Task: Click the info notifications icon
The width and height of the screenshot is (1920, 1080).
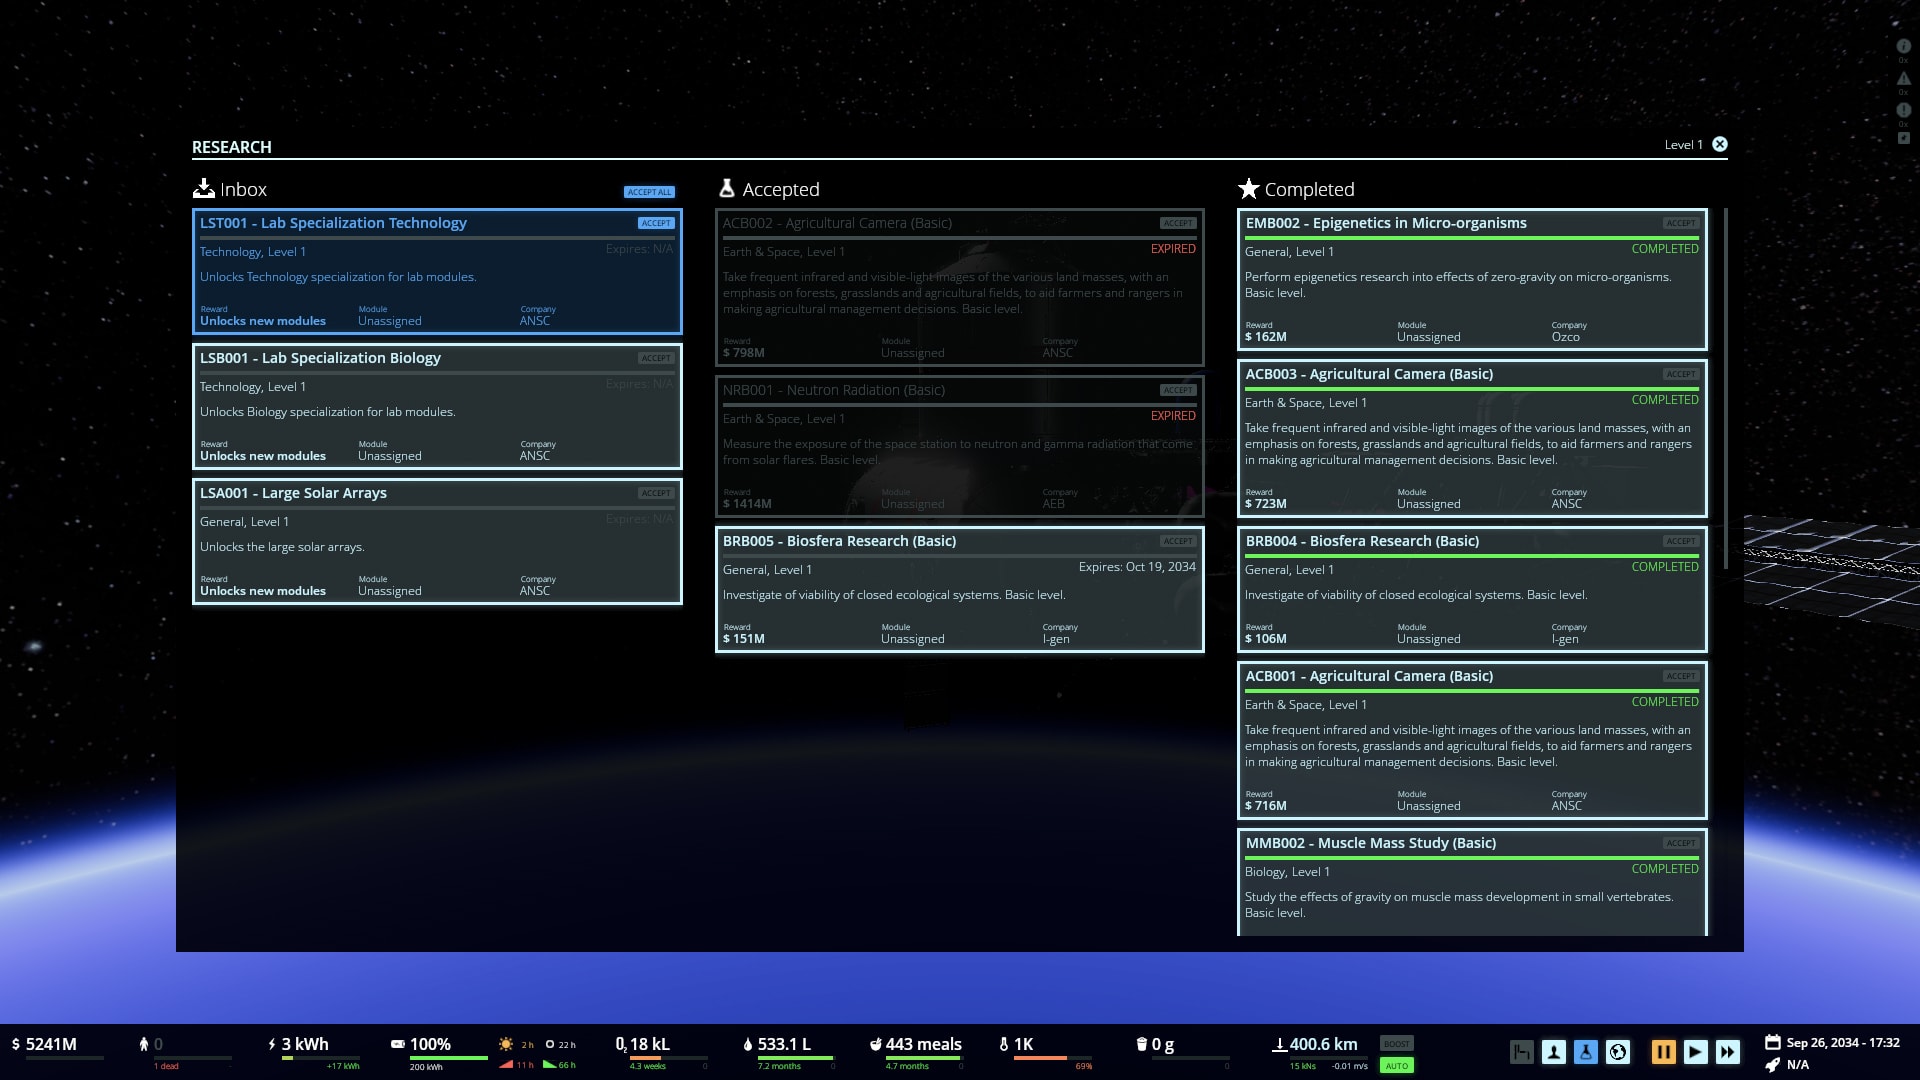Action: 1904,46
